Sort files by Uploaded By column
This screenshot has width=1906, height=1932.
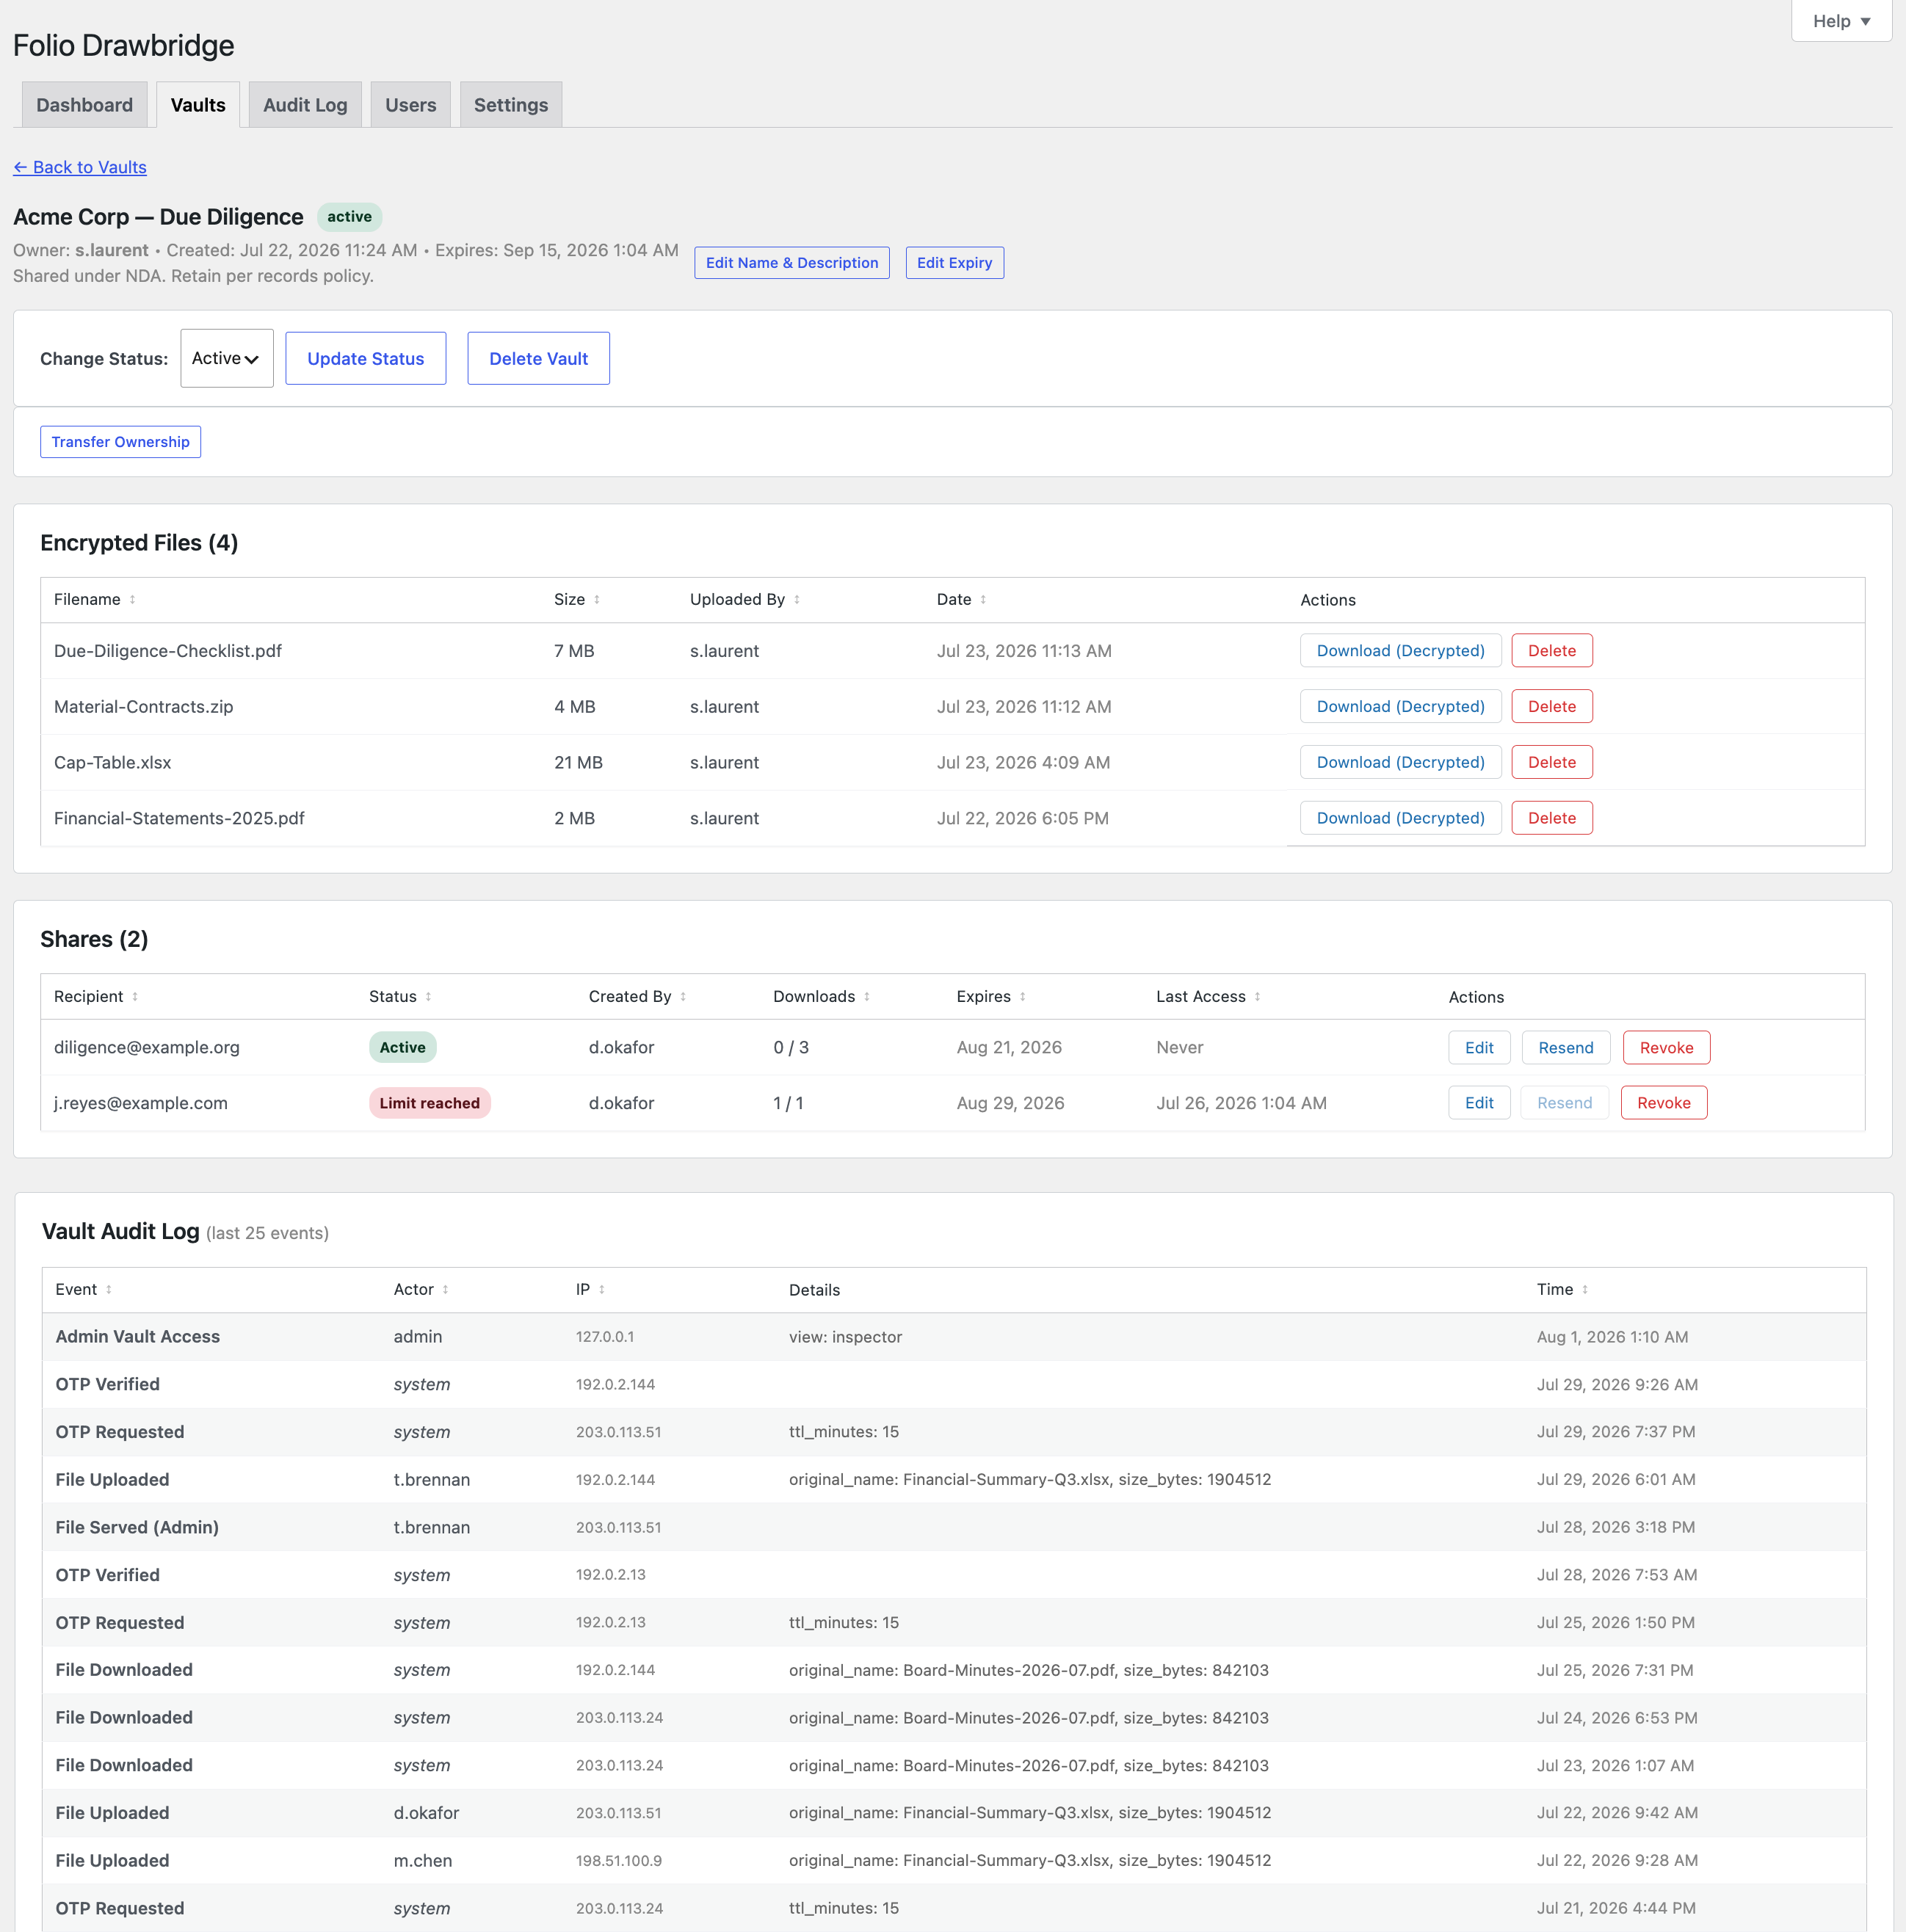coord(745,599)
